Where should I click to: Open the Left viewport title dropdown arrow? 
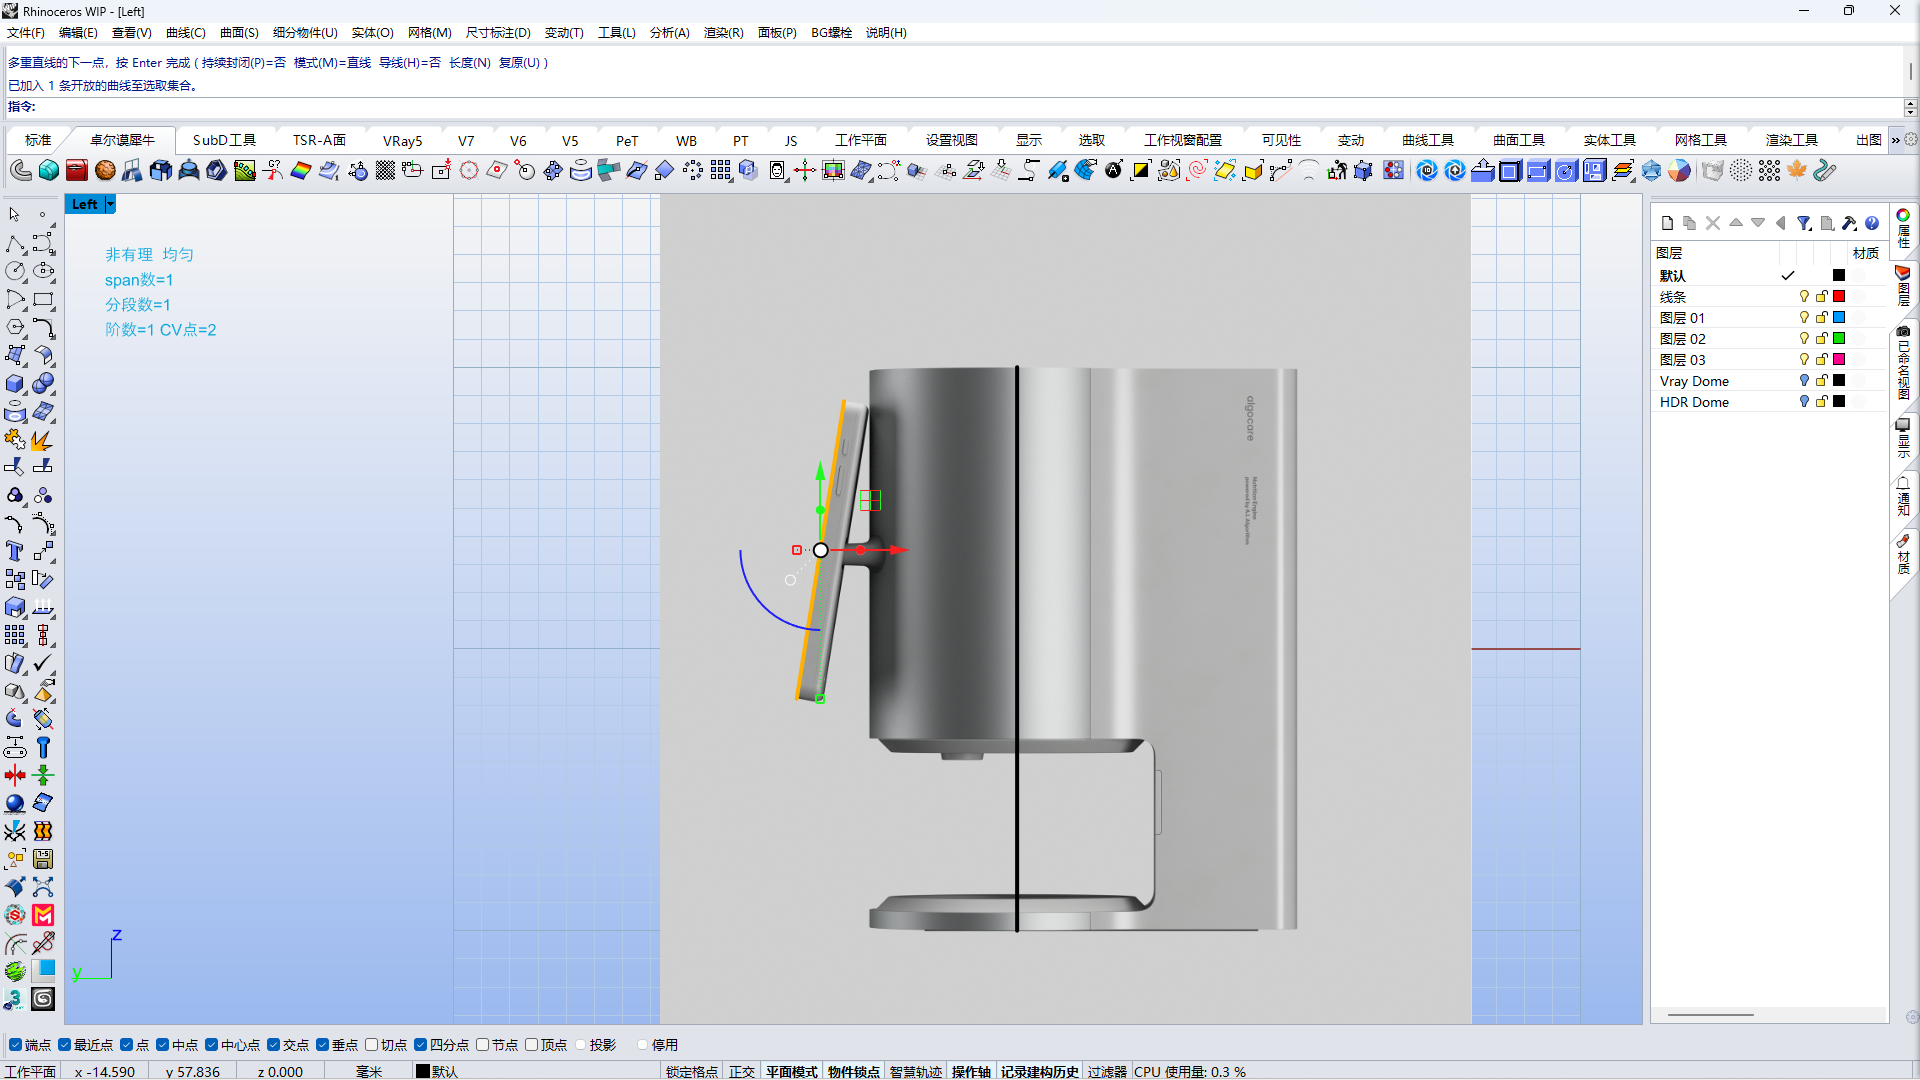[x=110, y=204]
